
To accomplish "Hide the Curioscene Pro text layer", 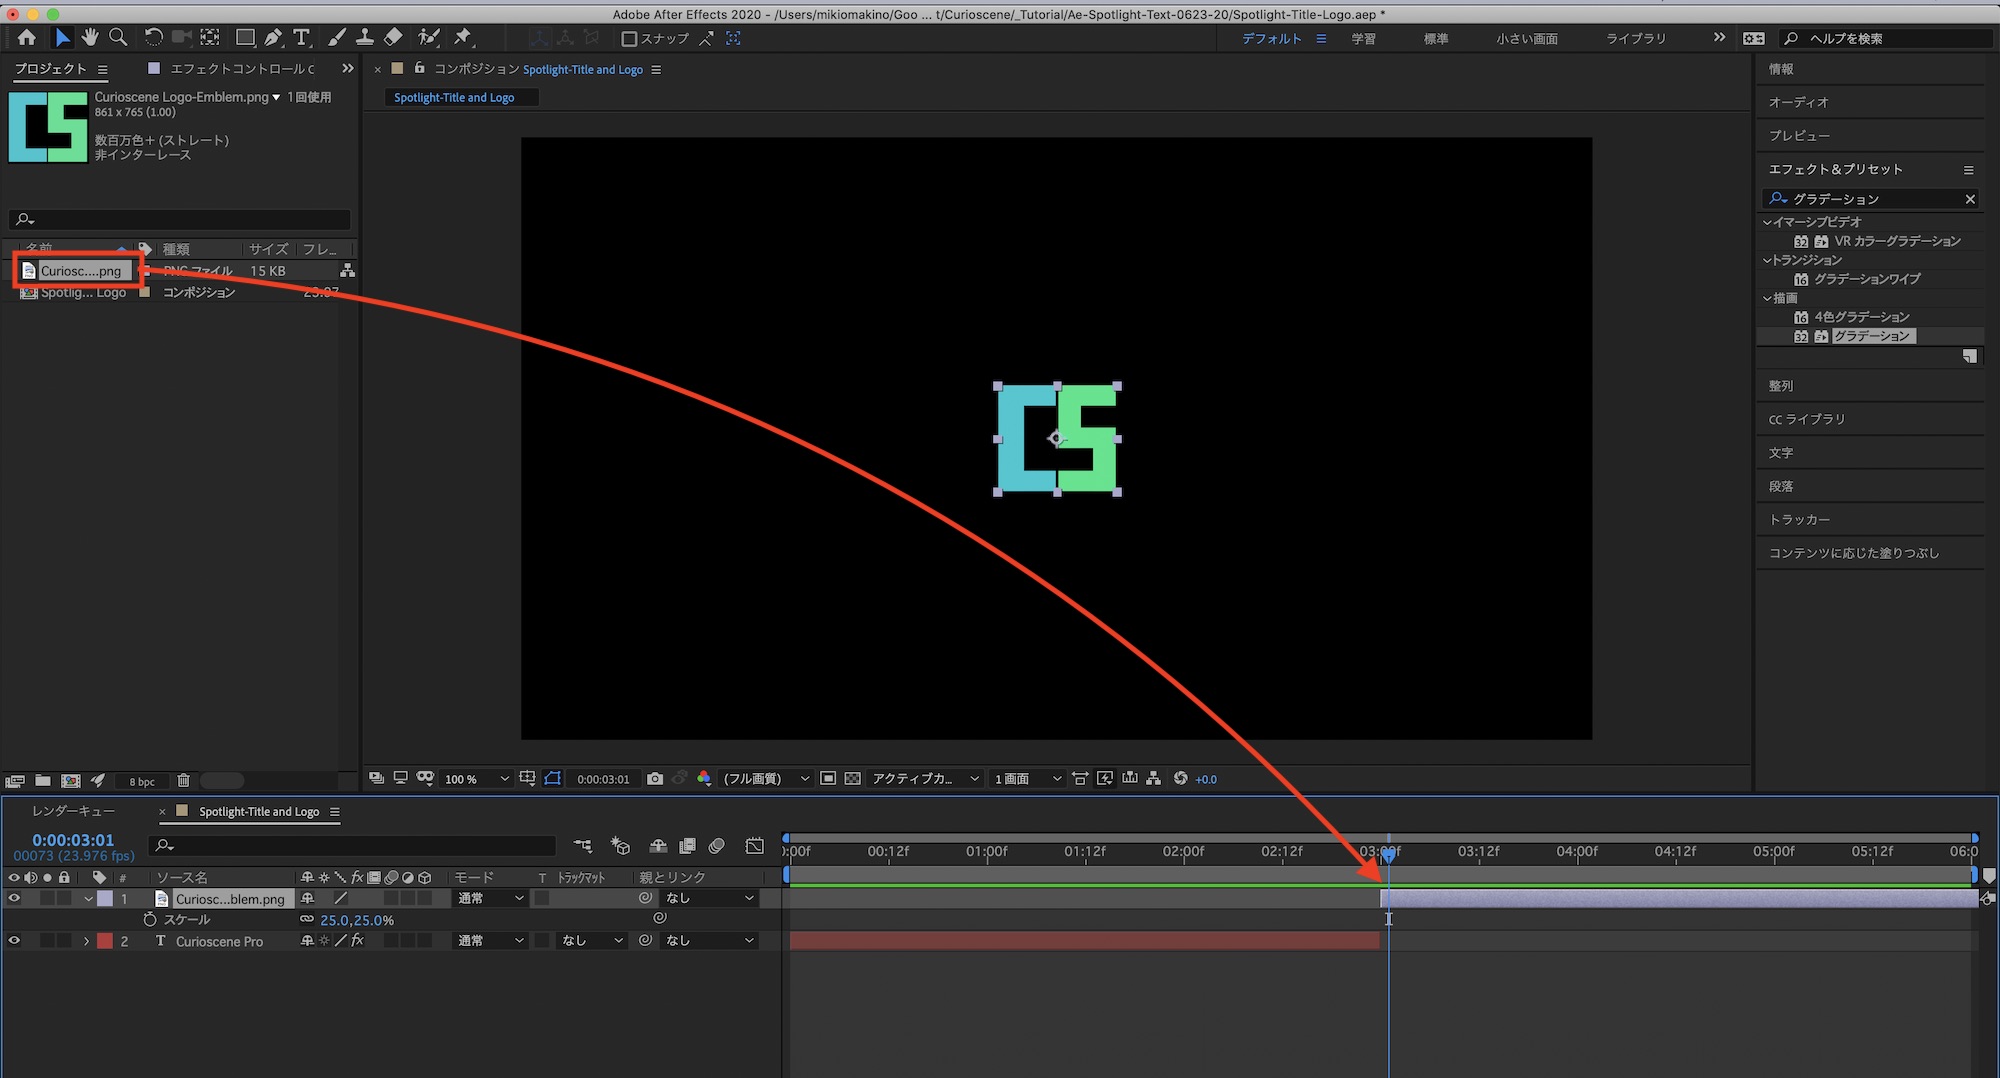I will 14,941.
